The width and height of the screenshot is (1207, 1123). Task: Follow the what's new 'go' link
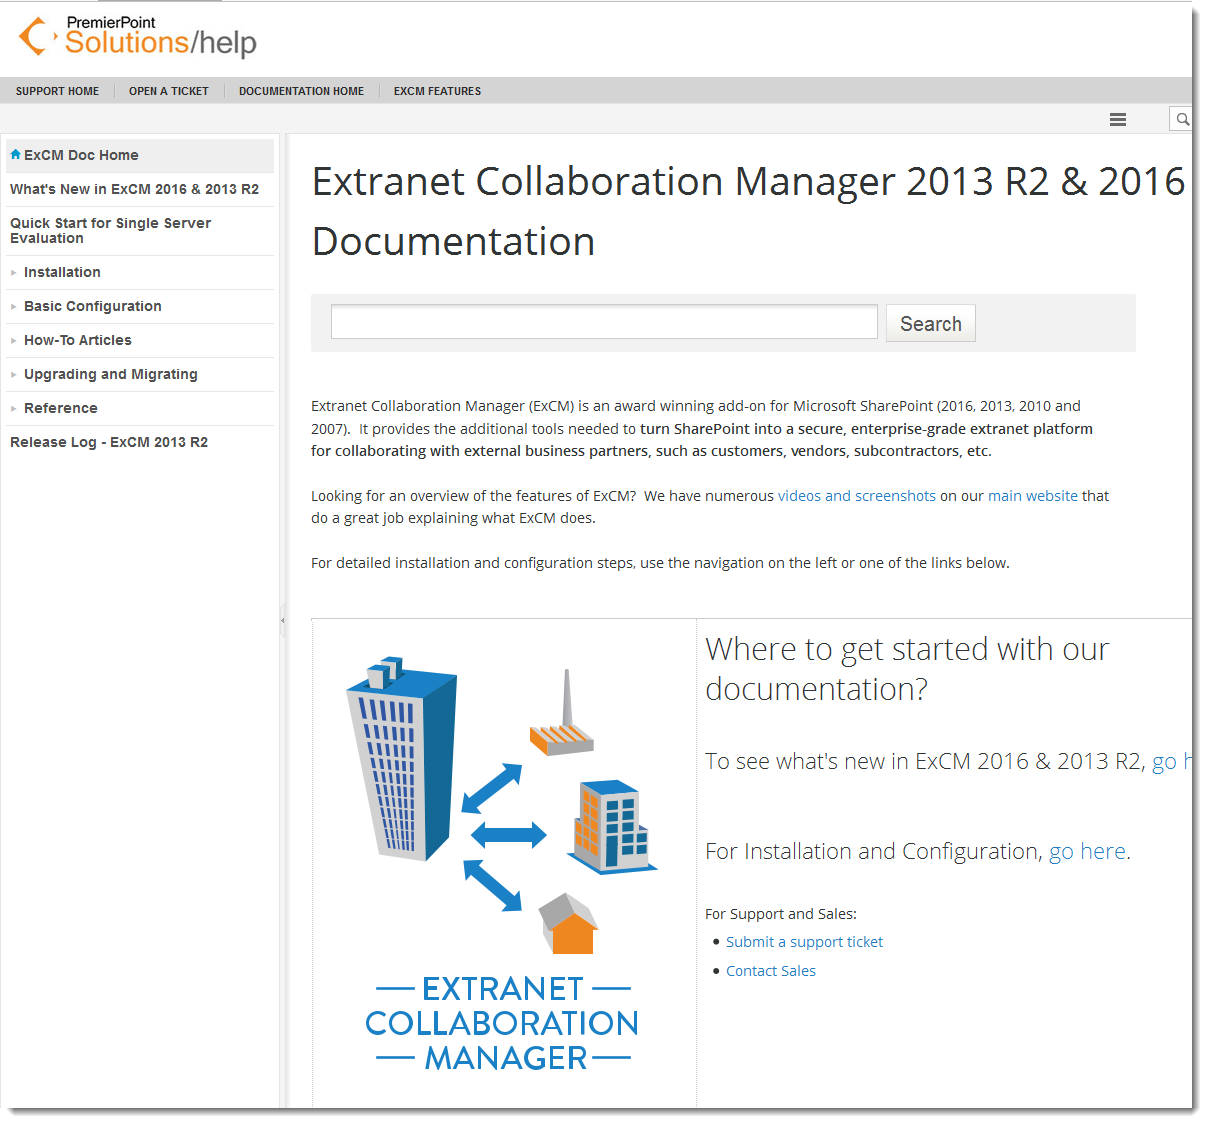pos(1172,761)
